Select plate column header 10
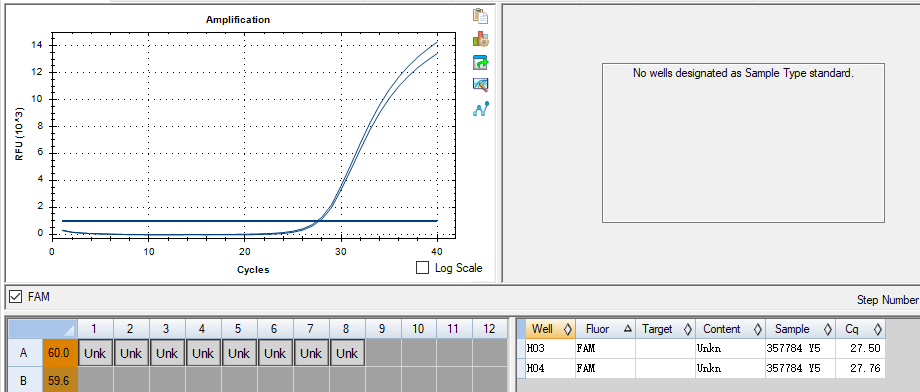The width and height of the screenshot is (920, 392). (x=418, y=329)
